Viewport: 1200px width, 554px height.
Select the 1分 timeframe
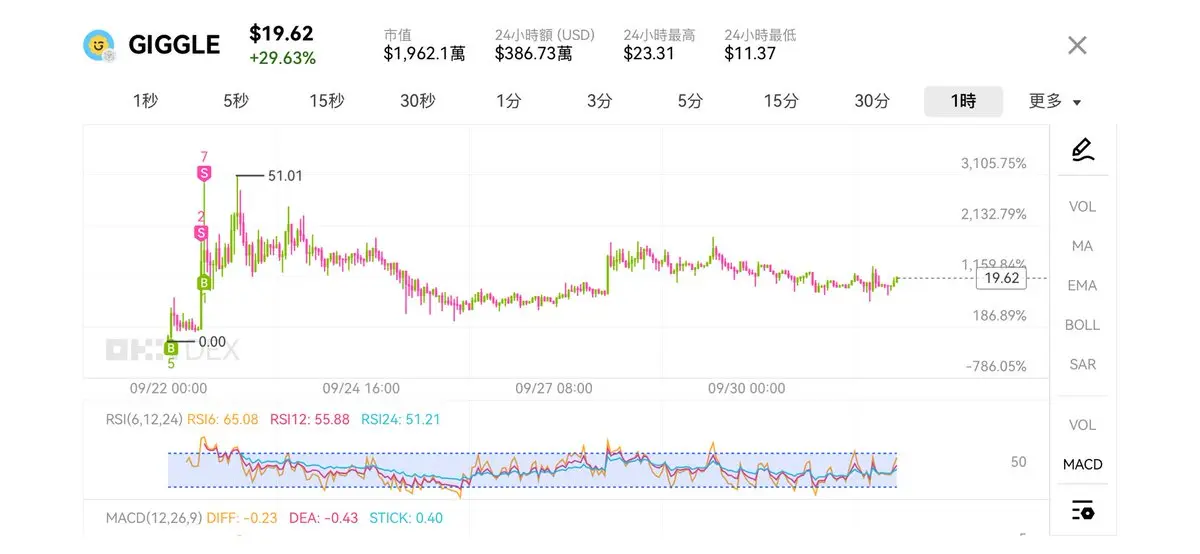508,101
